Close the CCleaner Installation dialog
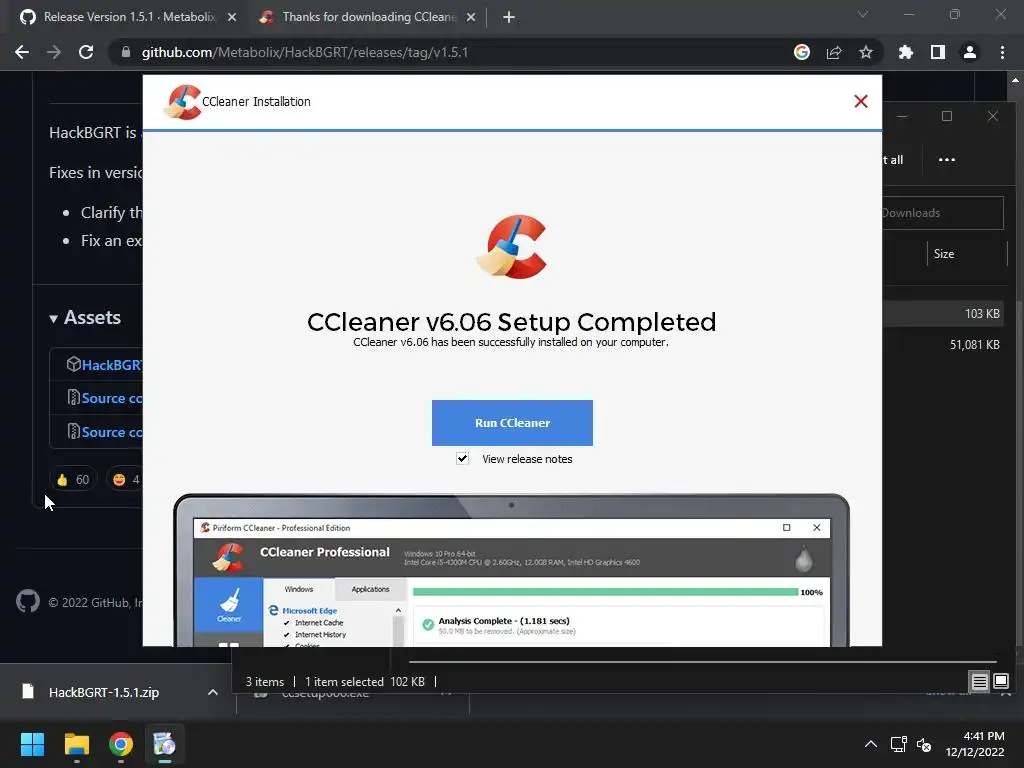The width and height of the screenshot is (1024, 768). tap(861, 101)
